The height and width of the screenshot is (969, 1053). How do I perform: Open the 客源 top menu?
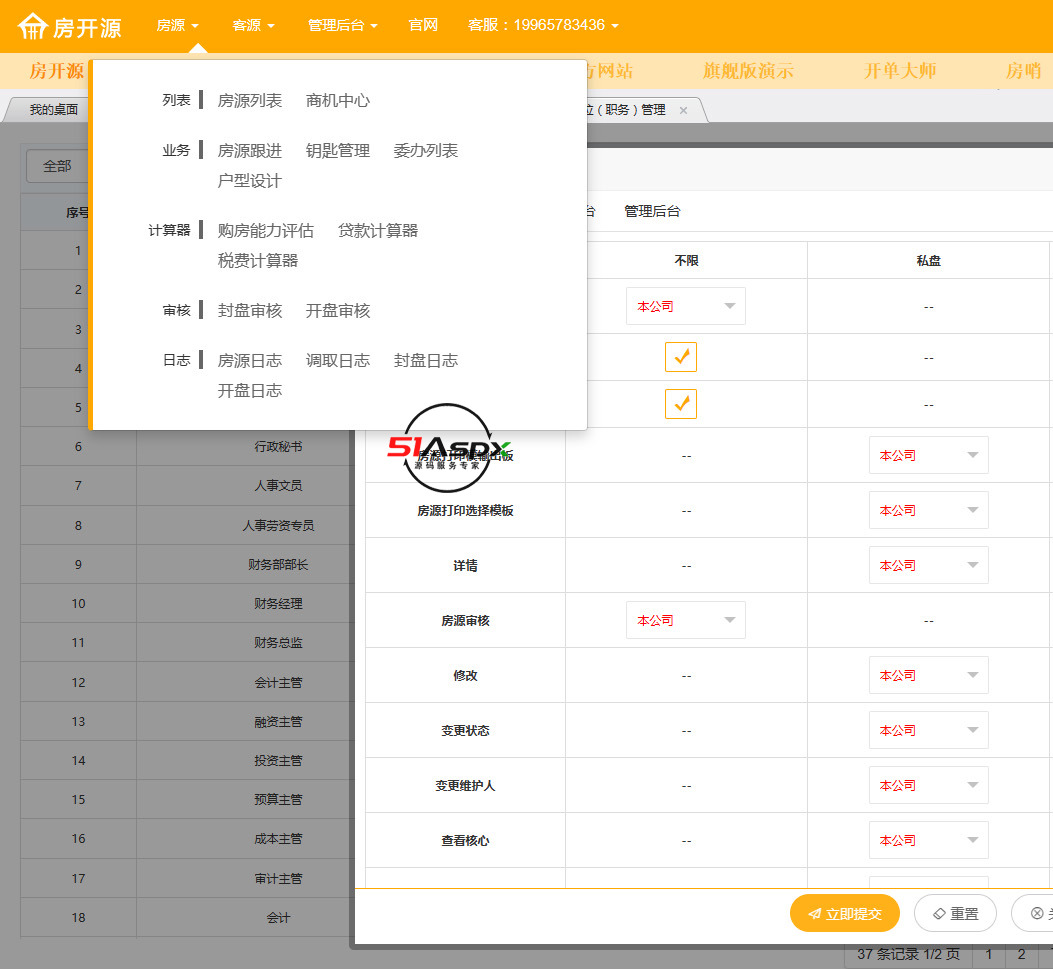(x=253, y=26)
